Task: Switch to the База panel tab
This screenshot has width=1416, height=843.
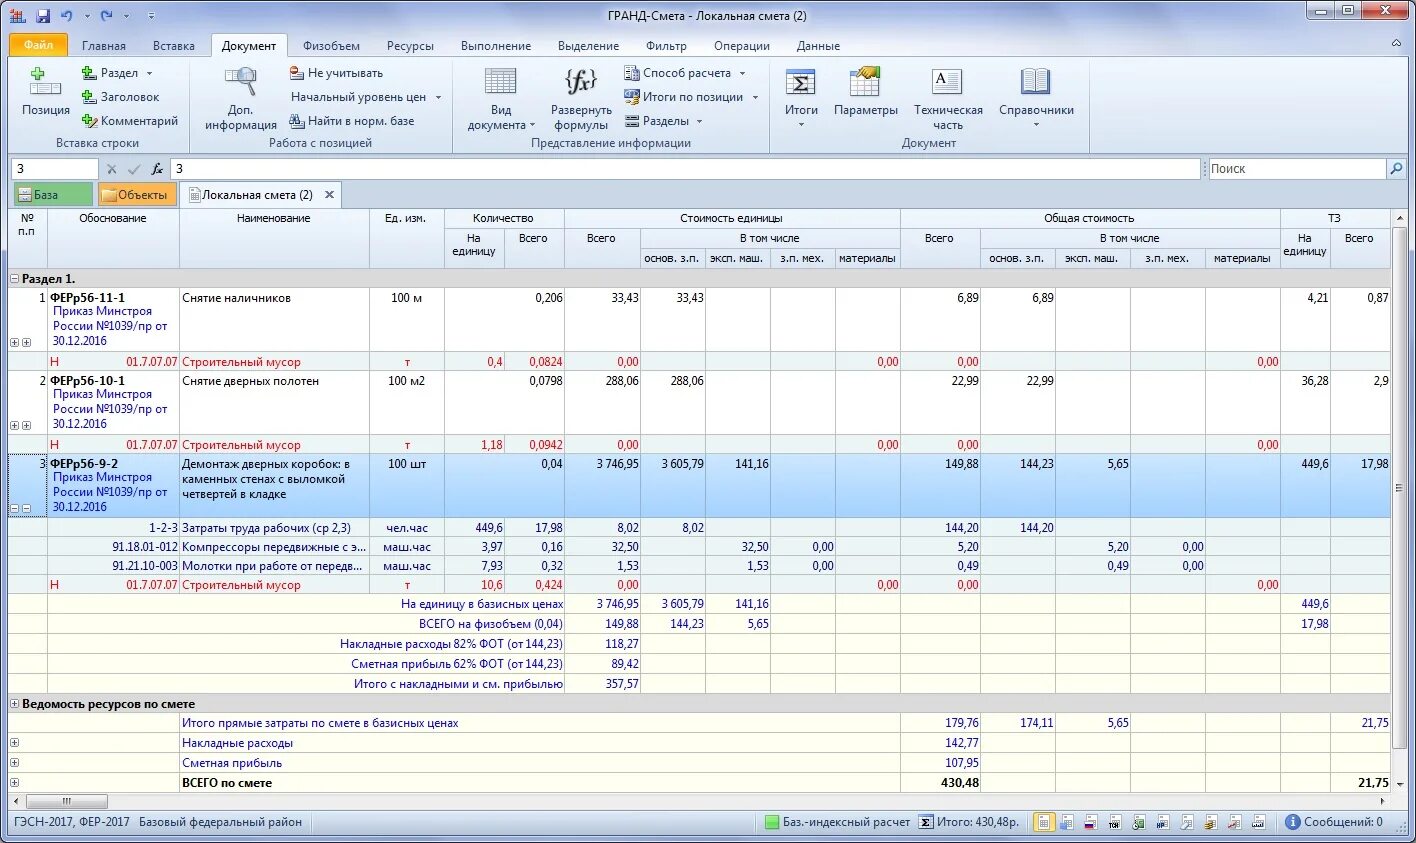Action: (x=52, y=195)
